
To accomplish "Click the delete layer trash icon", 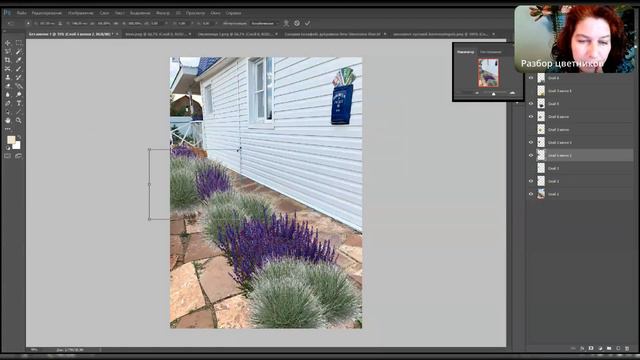I will pyautogui.click(x=627, y=348).
